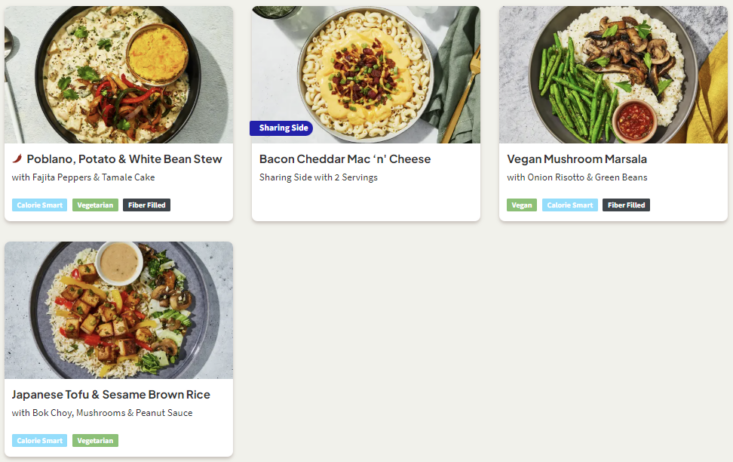Viewport: 733px width, 462px height.
Task: Click Calorie Smart tag on Japanese Tofu card
Action: [x=40, y=440]
